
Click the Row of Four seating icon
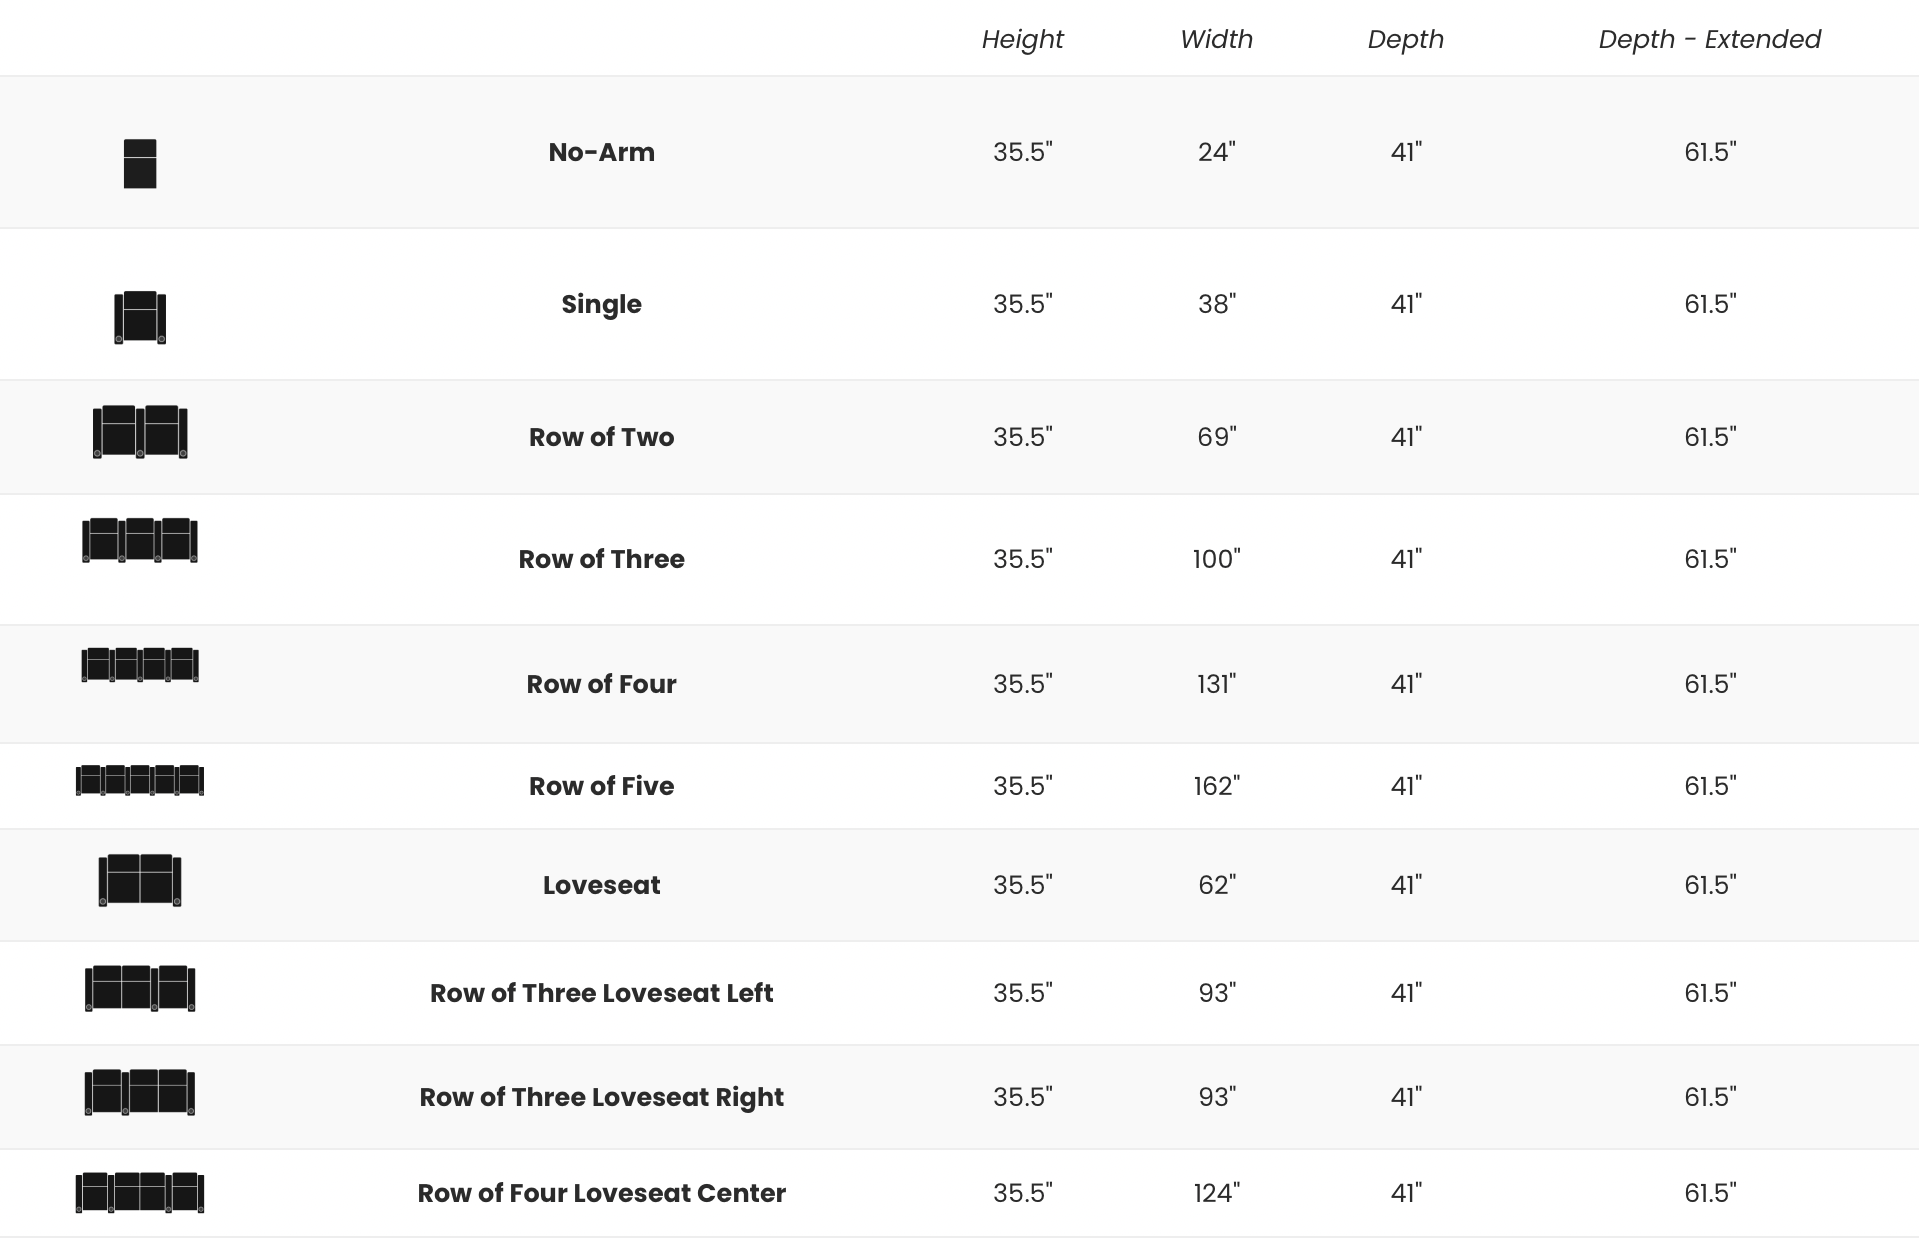pos(140,665)
